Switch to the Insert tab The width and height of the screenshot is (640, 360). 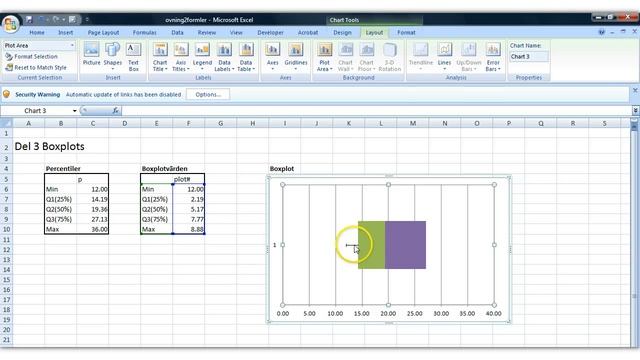tap(65, 32)
